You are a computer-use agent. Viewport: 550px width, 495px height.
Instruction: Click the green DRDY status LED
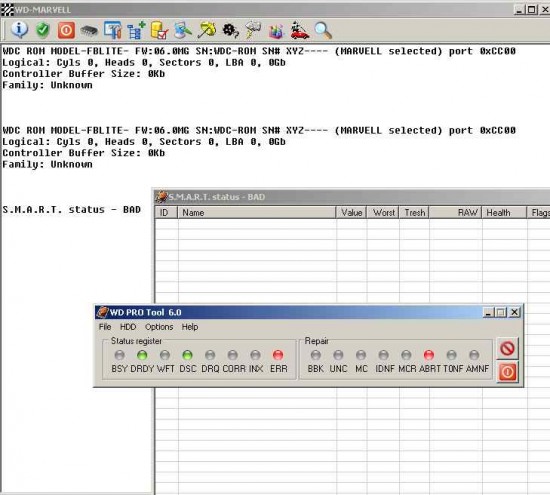click(x=142, y=355)
